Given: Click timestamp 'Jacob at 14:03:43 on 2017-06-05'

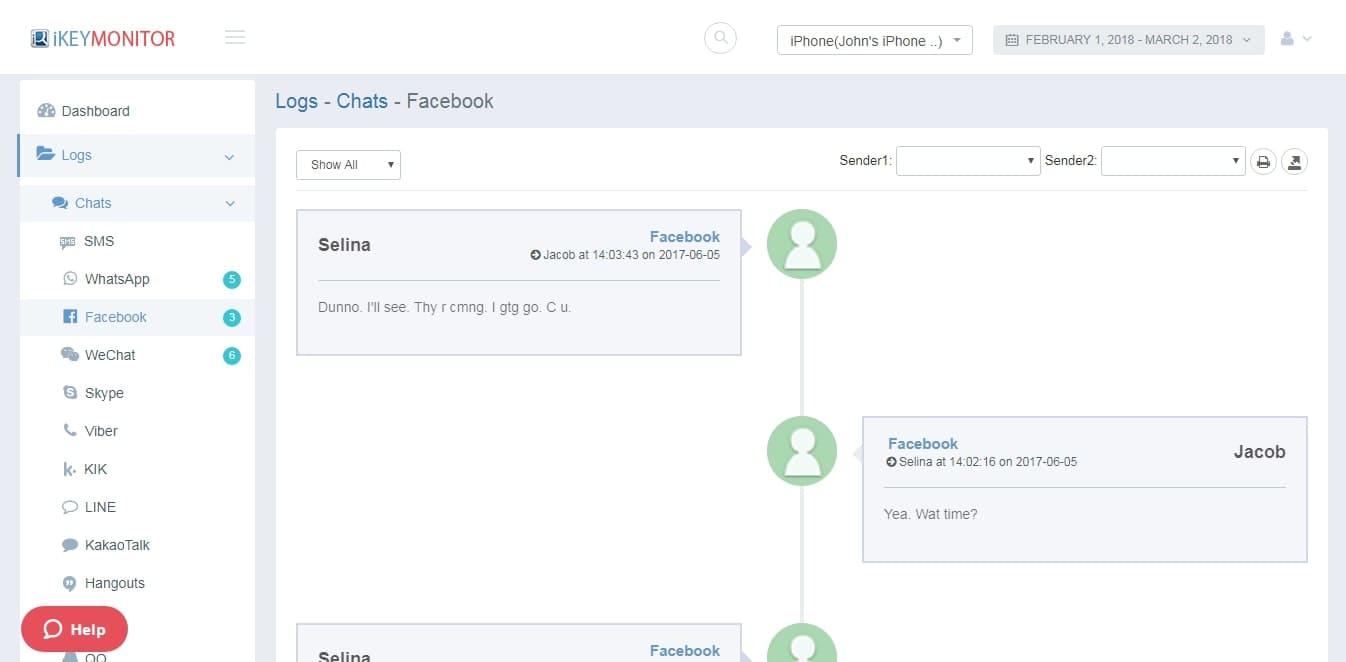Looking at the screenshot, I should point(631,255).
